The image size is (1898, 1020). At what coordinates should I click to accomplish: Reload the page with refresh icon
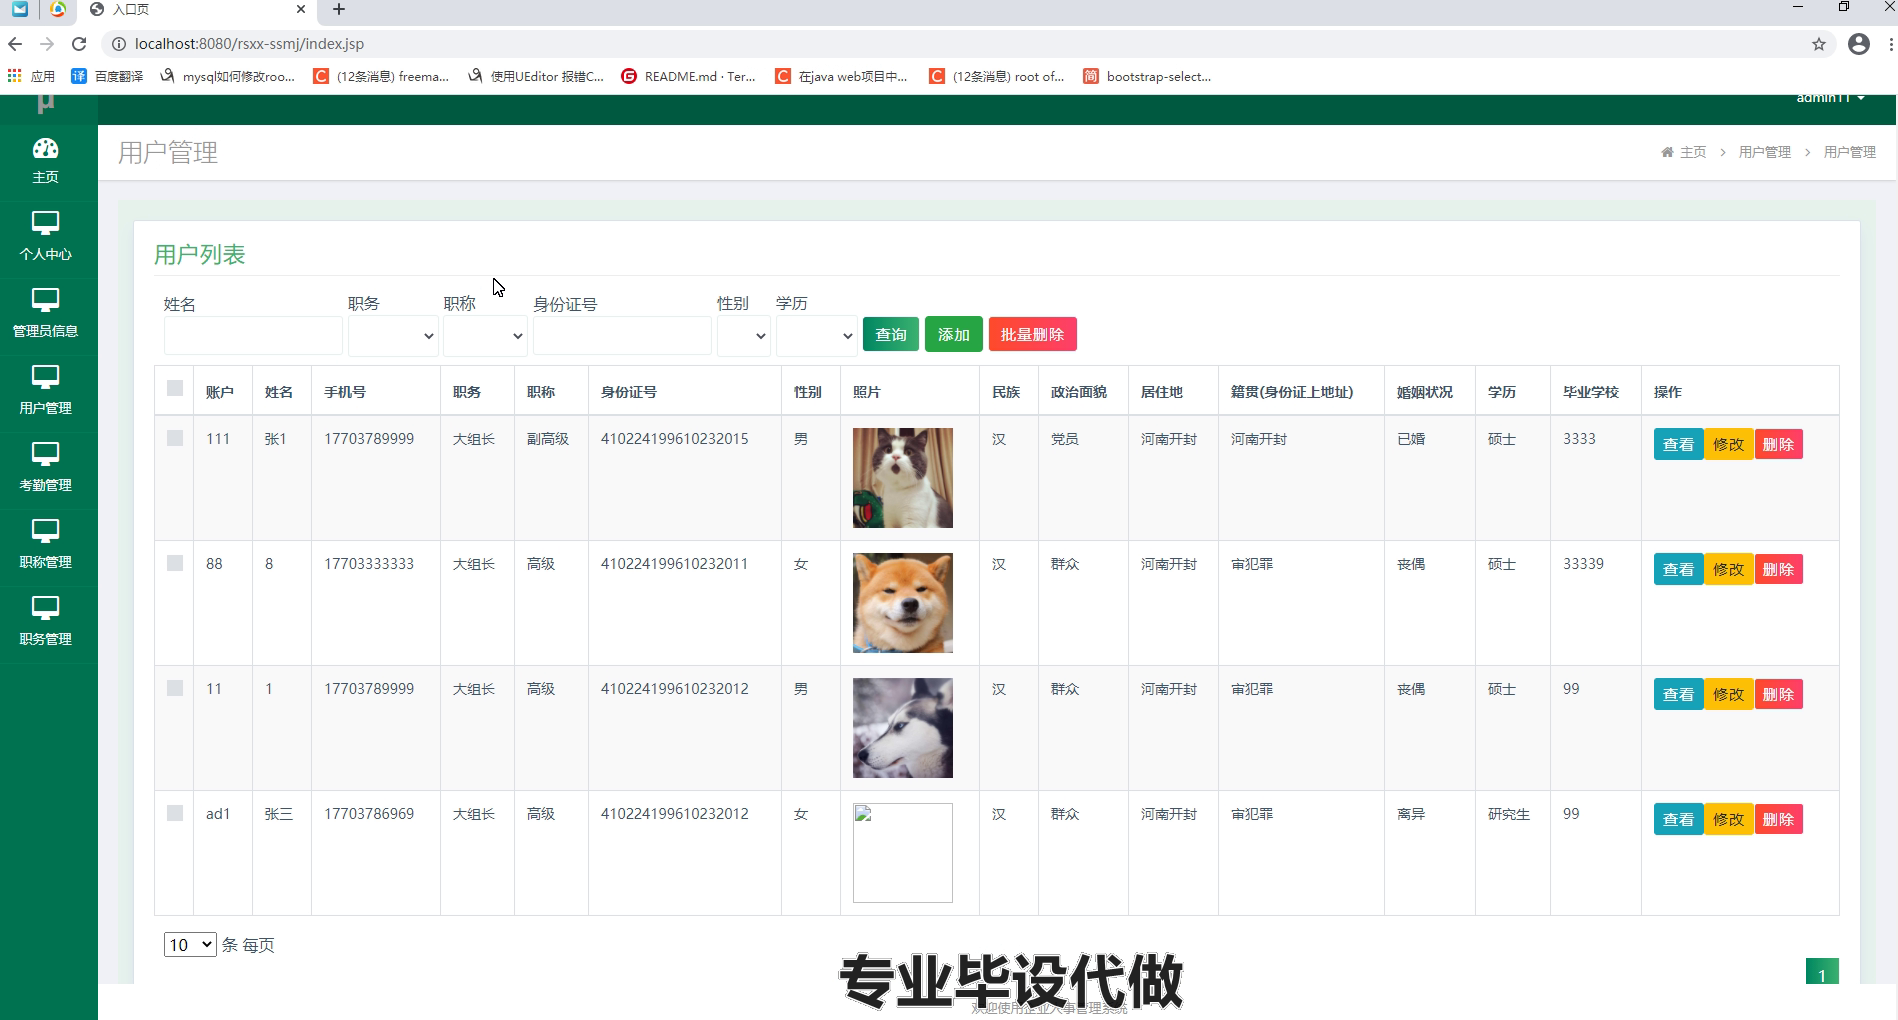(x=79, y=44)
